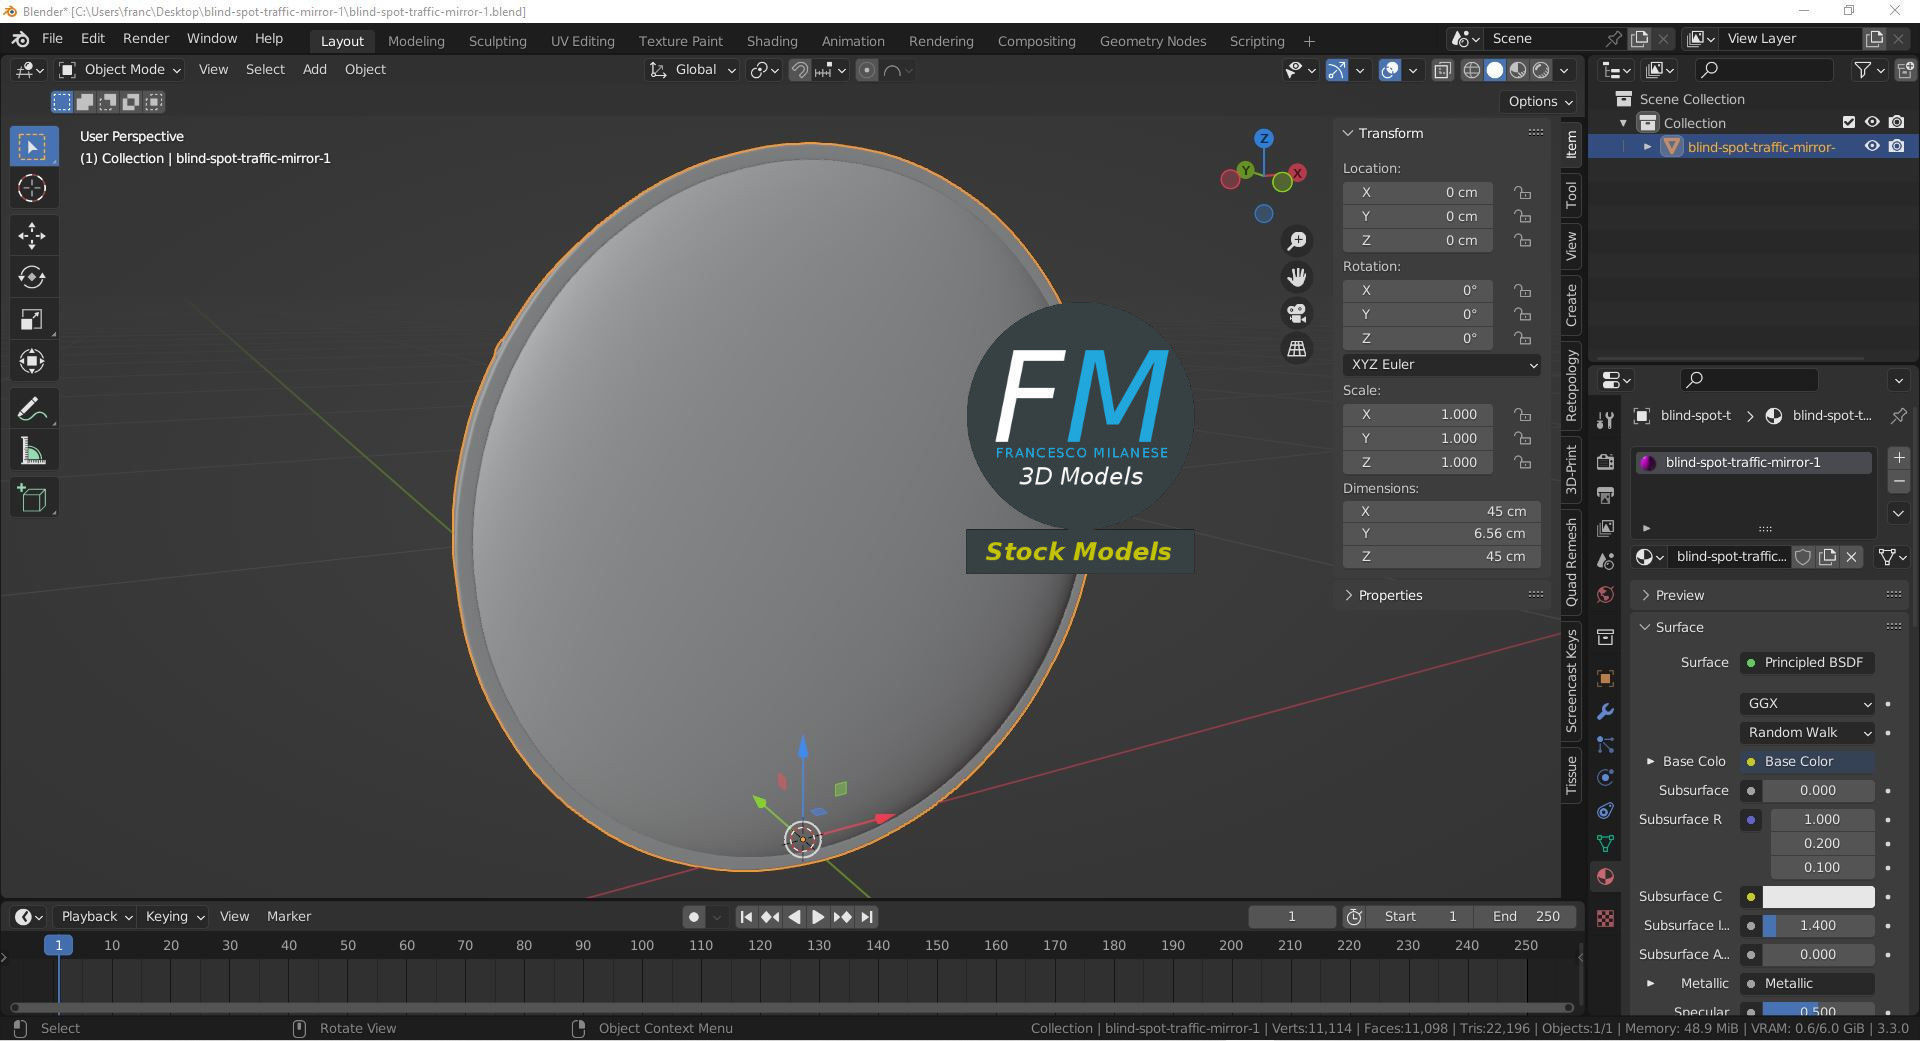Open Render properties icon
The width and height of the screenshot is (1920, 1041).
pos(1605,462)
